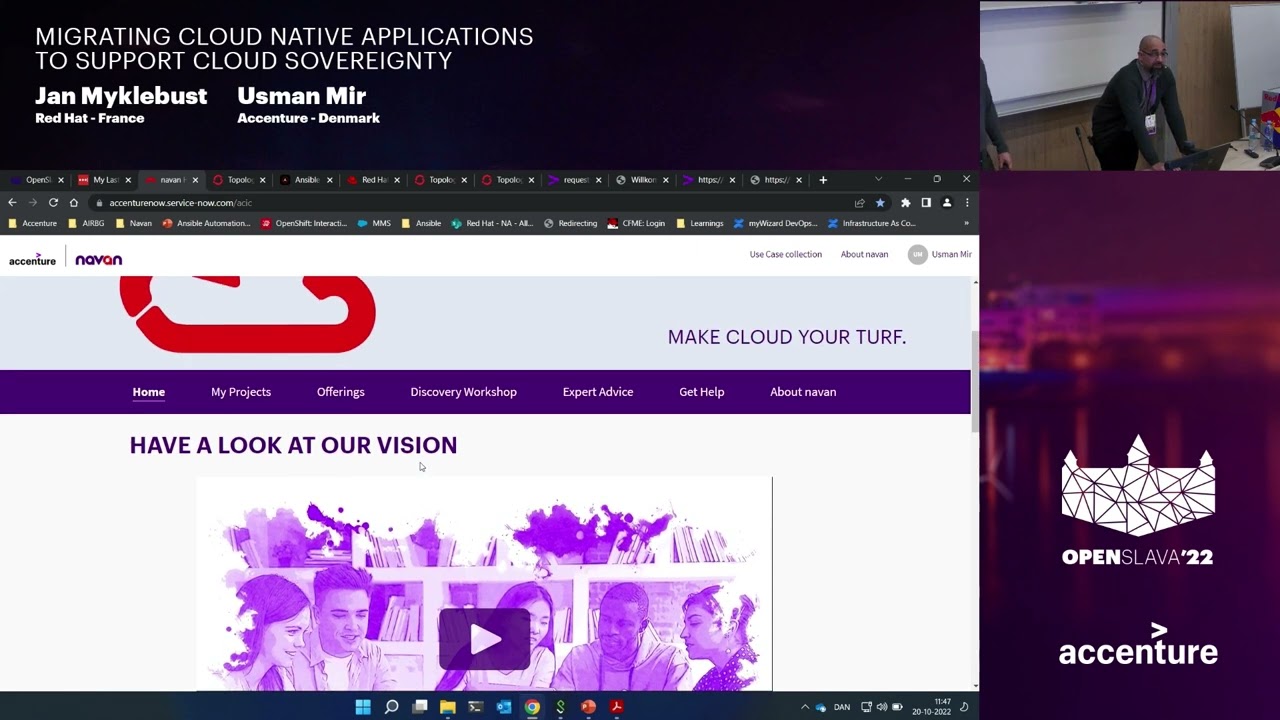This screenshot has height=720, width=1280.
Task: Switch to Chrome on the taskbar
Action: [x=532, y=707]
